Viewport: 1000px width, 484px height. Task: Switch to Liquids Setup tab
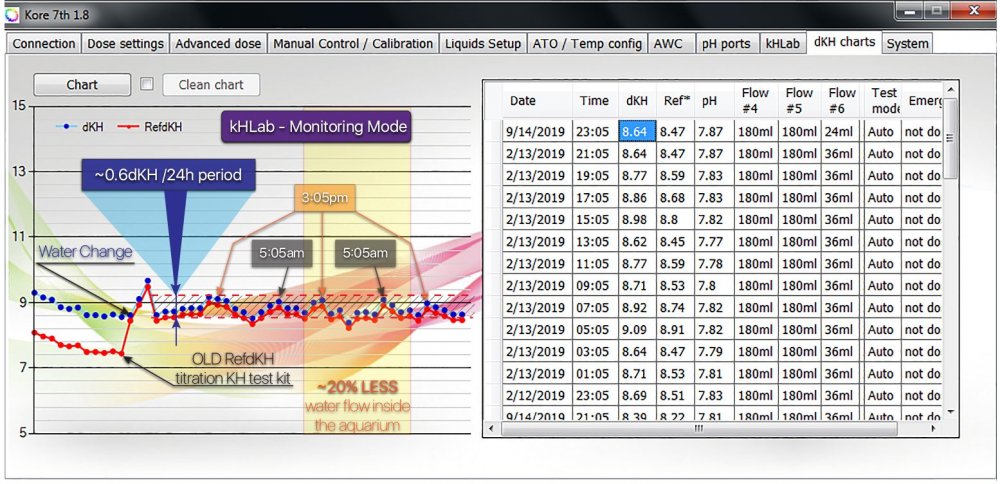[x=483, y=44]
